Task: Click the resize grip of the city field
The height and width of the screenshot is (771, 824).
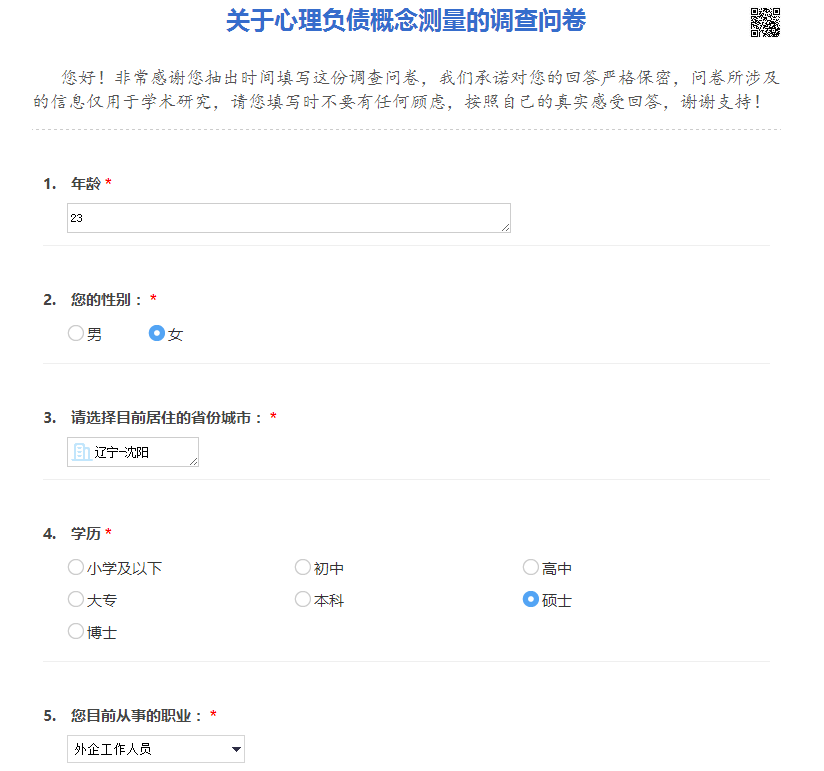Action: click(193, 460)
